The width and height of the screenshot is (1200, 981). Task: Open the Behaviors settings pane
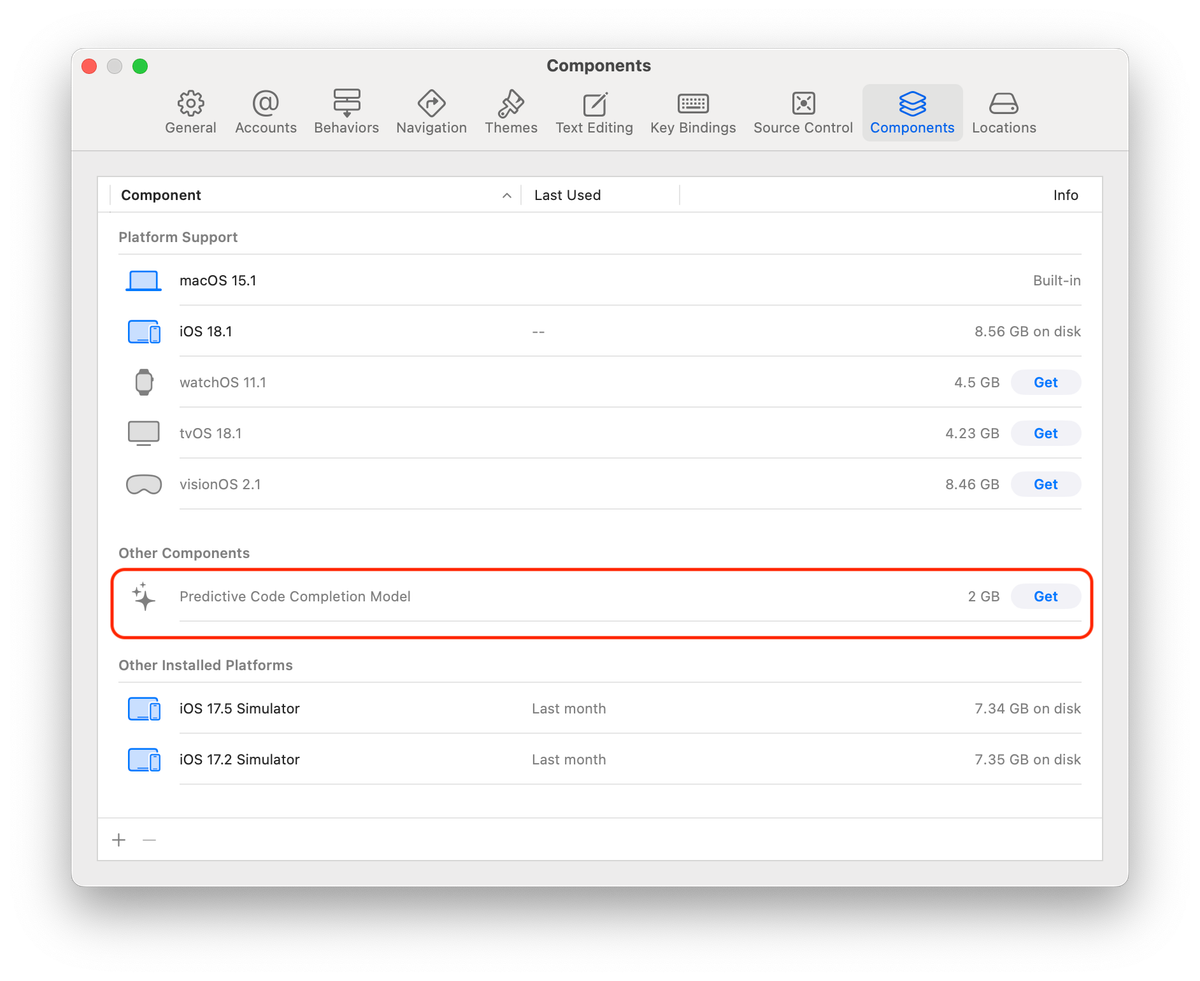coord(346,111)
